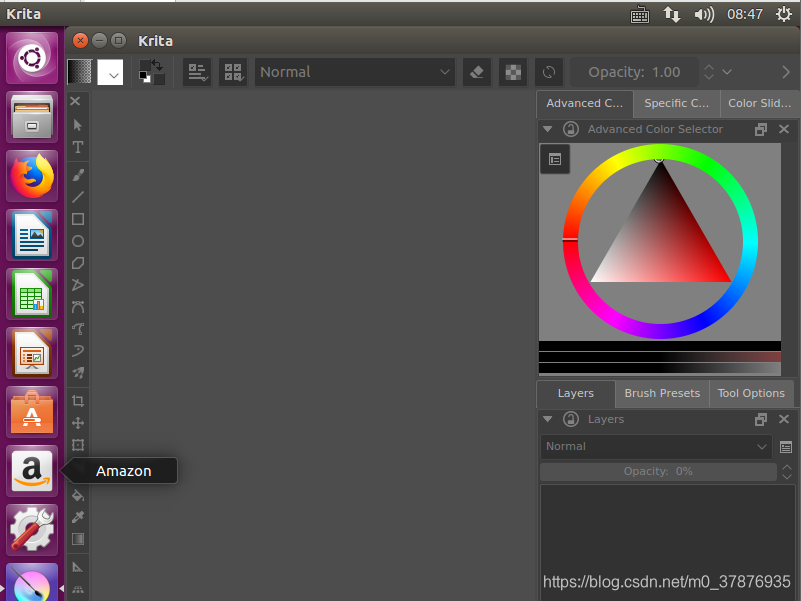Screen dimensions: 801x601
Task: Open the Normal blending mode dropdown in toolbar
Action: [x=355, y=72]
